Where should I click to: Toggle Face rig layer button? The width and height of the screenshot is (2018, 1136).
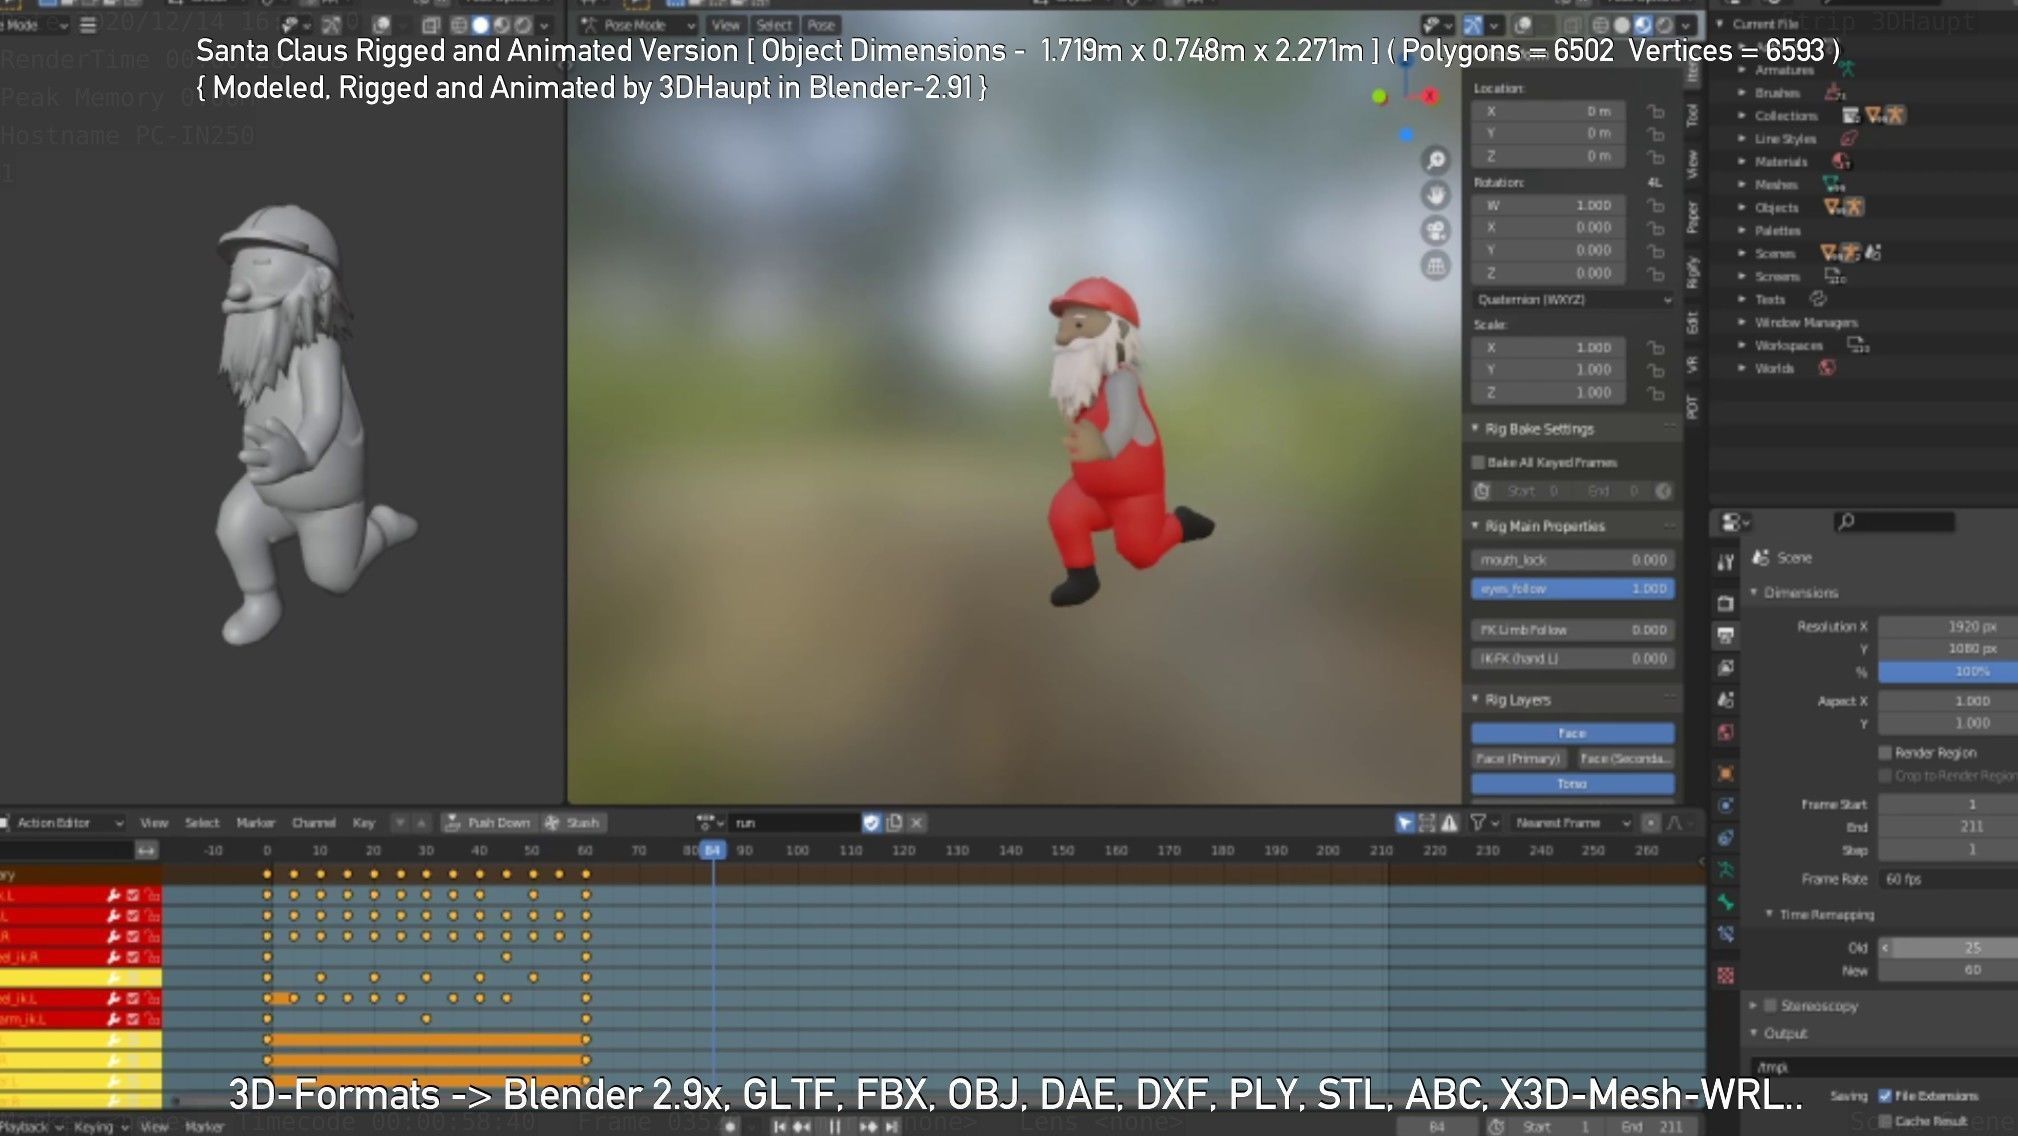[1572, 733]
